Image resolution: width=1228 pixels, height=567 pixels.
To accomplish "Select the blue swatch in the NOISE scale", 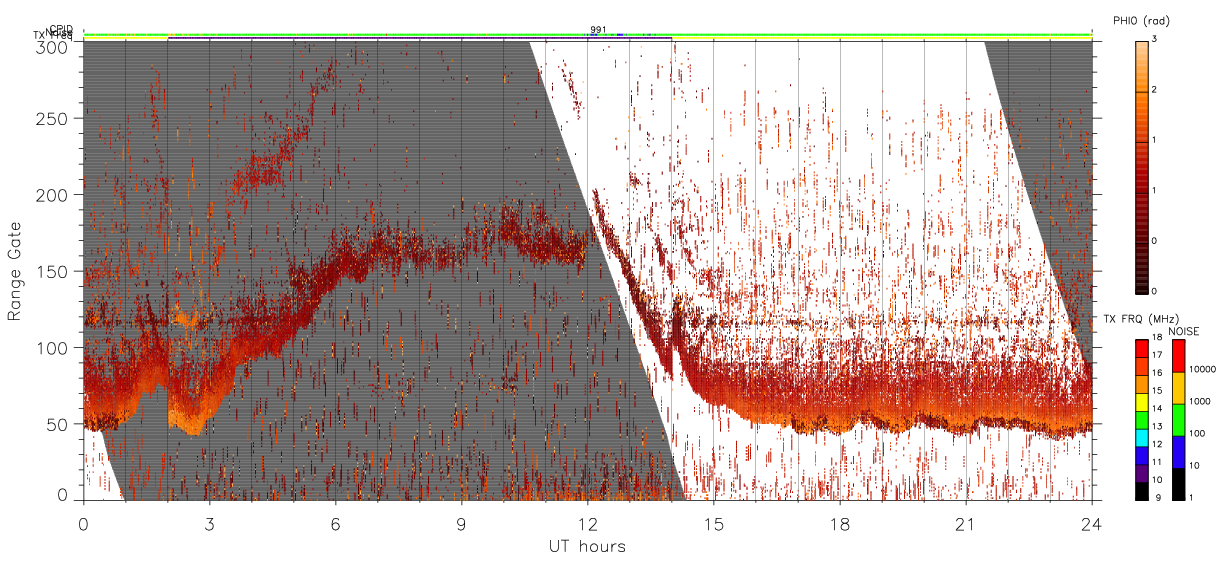I will click(1179, 452).
